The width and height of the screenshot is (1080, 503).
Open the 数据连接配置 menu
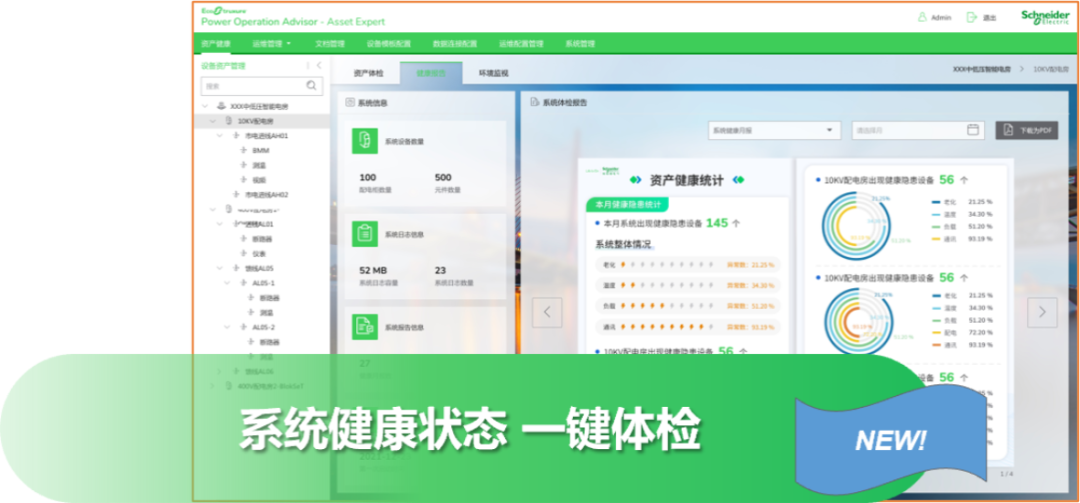pyautogui.click(x=455, y=43)
